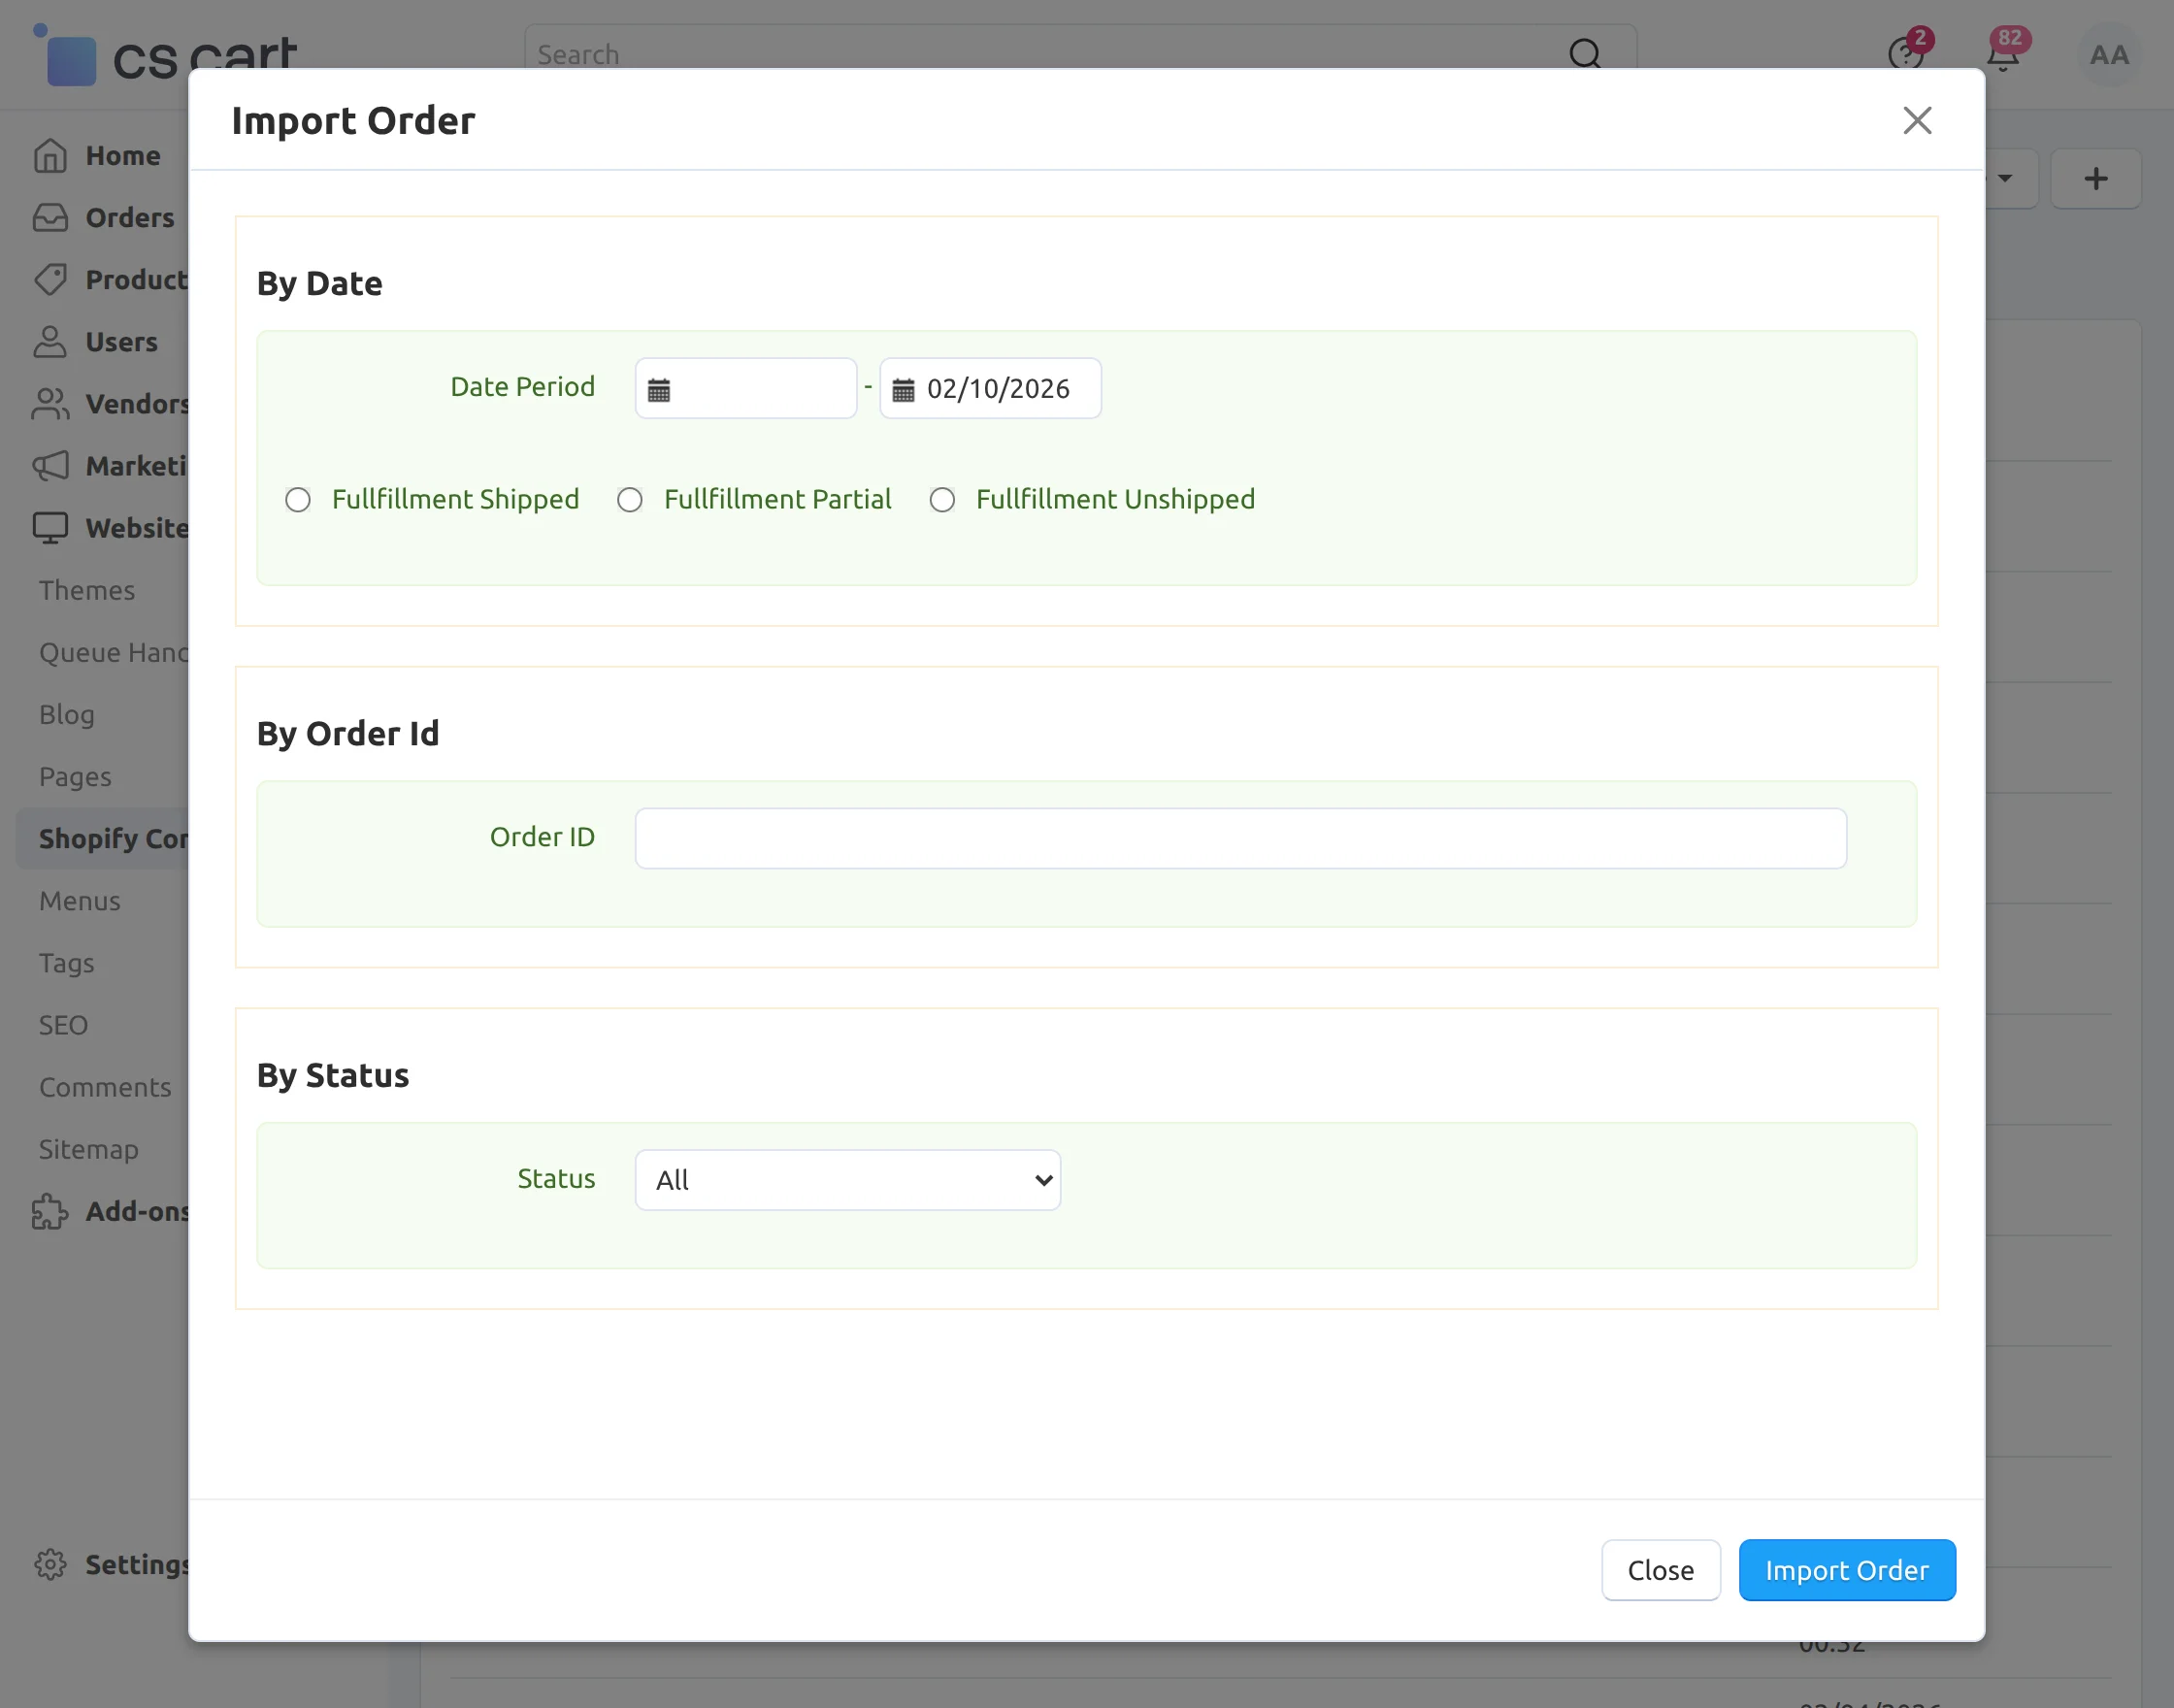The height and width of the screenshot is (1708, 2174).
Task: Click the Home icon in the sidebar
Action: pyautogui.click(x=50, y=156)
